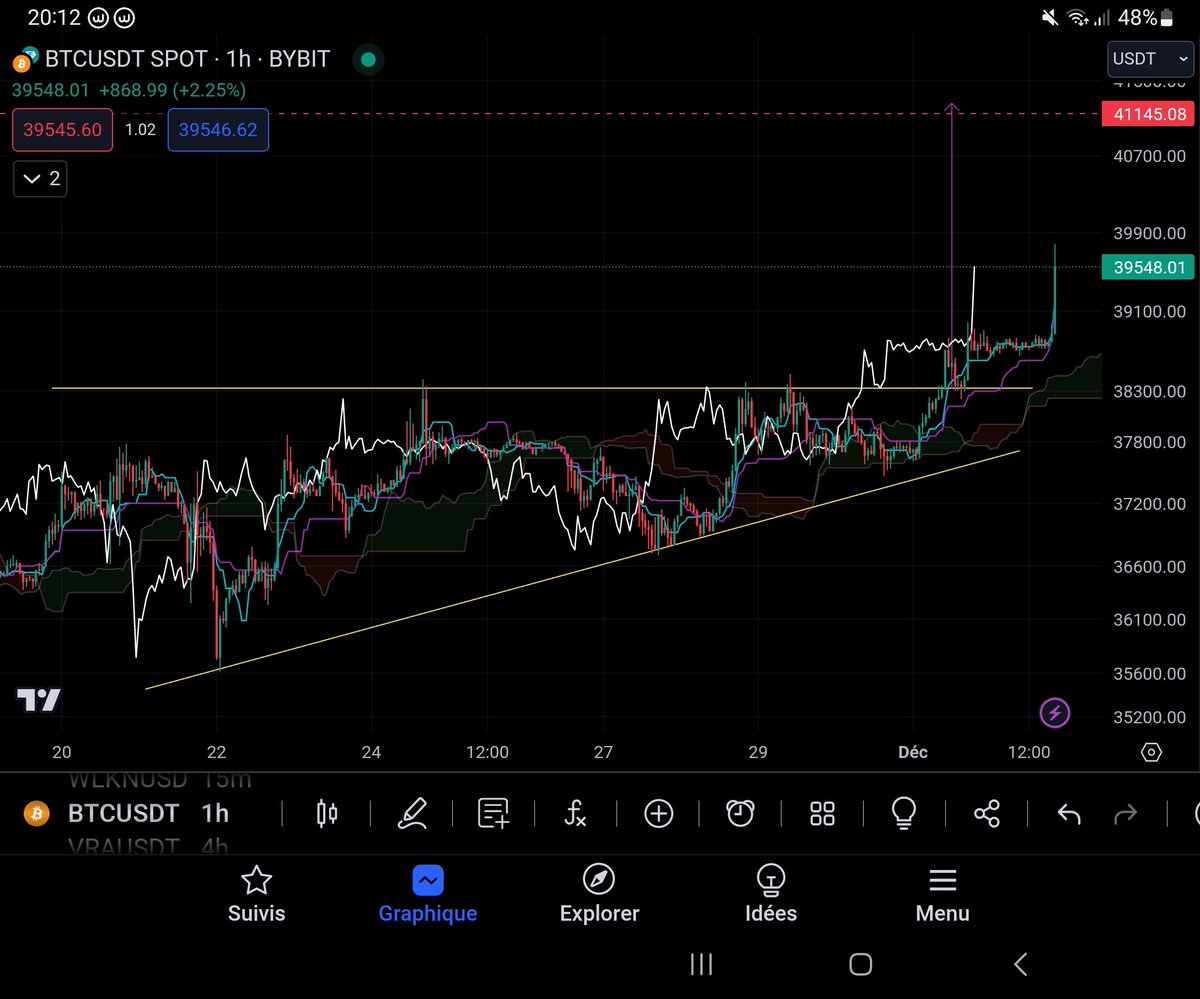Open chart settings hexagon icon
The image size is (1200, 999).
coord(1151,752)
